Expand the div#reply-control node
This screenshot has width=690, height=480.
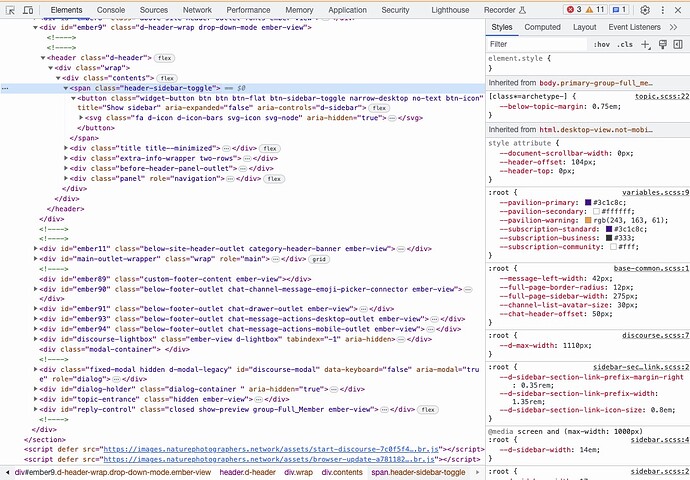coord(36,410)
